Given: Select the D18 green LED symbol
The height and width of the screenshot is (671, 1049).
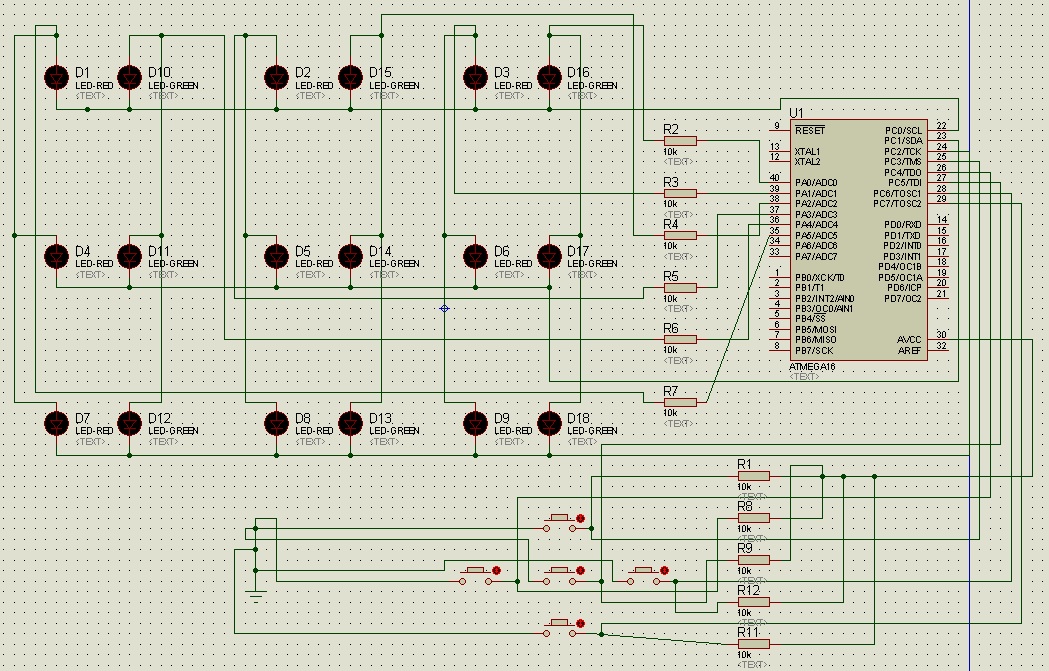Looking at the screenshot, I should point(549,423).
